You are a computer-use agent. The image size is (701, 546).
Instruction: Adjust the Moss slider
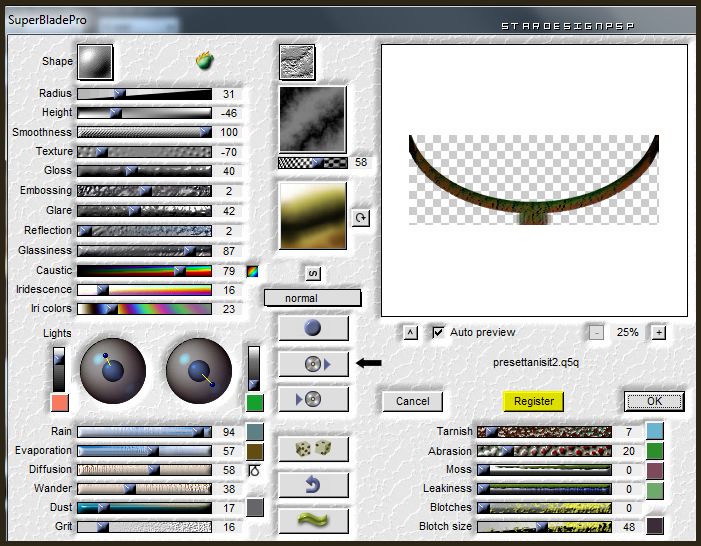pos(544,470)
